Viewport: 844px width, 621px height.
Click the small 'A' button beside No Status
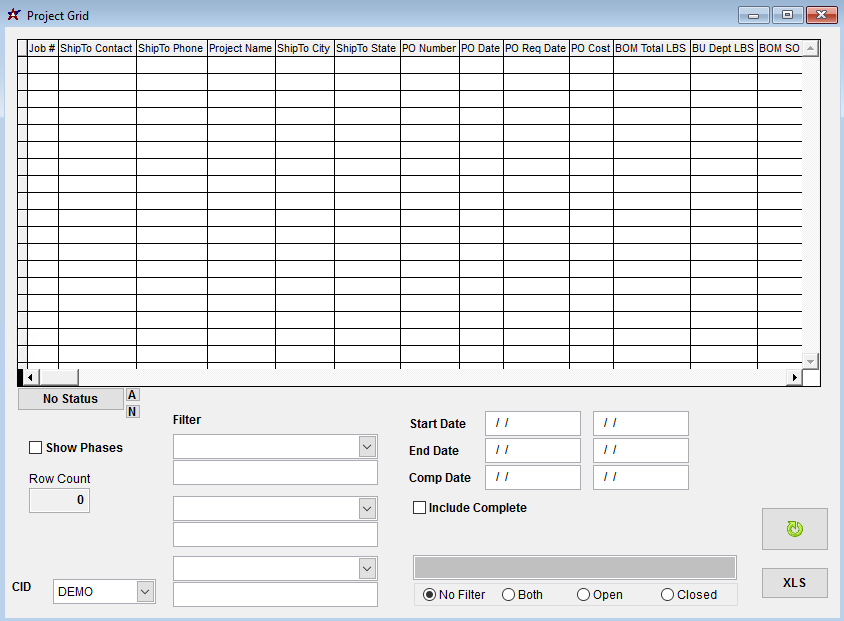pos(133,395)
